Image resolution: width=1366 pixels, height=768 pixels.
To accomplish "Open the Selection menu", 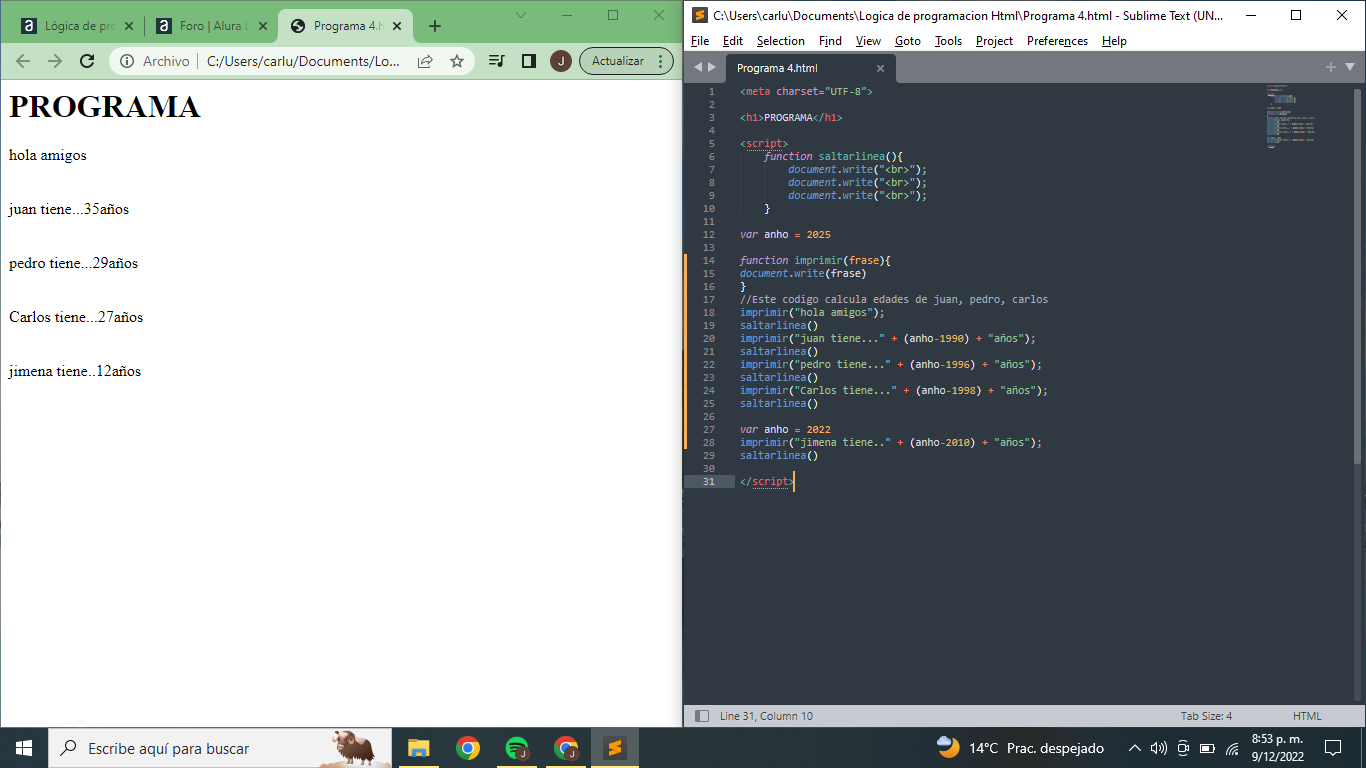I will (x=781, y=41).
